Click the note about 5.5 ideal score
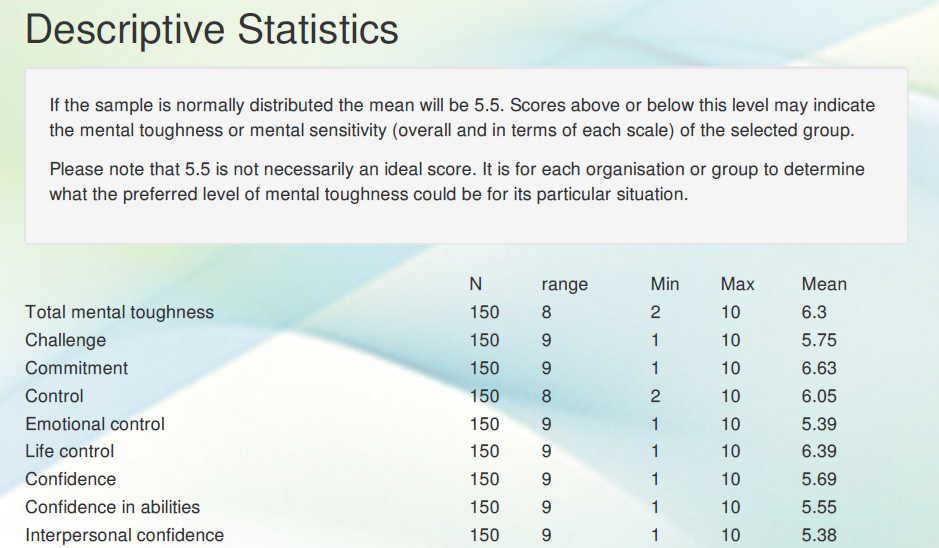The width and height of the screenshot is (939, 548). pyautogui.click(x=457, y=181)
